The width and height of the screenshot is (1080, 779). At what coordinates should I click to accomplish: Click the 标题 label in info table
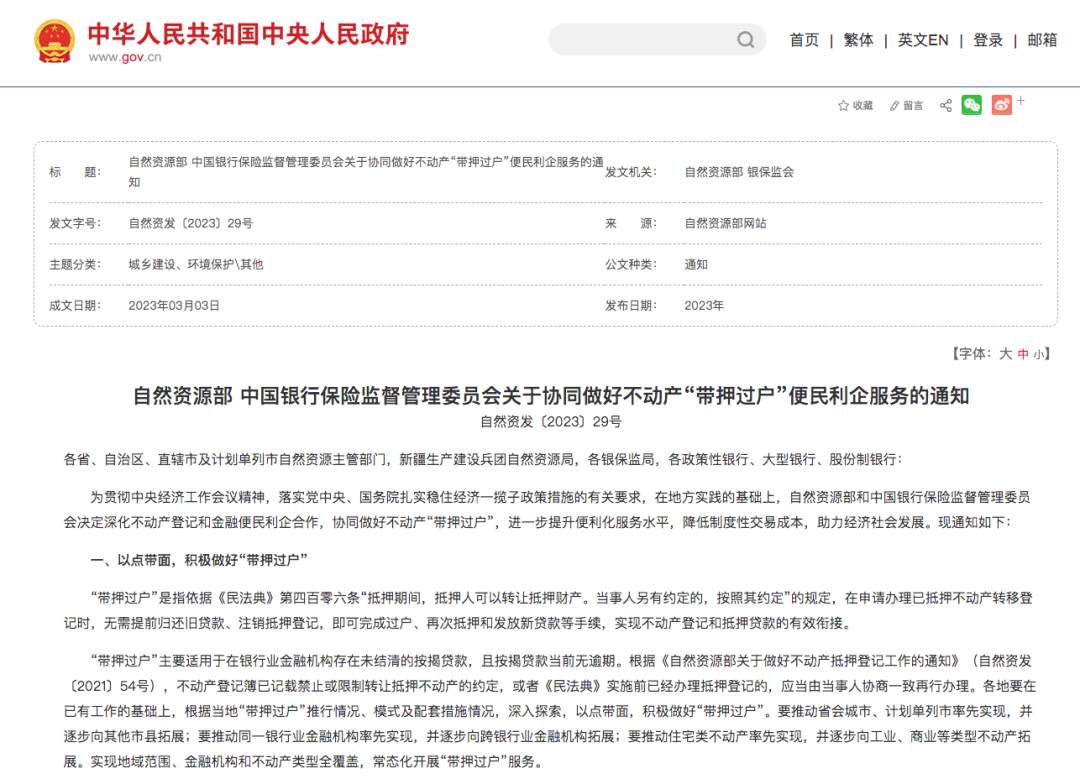point(75,172)
